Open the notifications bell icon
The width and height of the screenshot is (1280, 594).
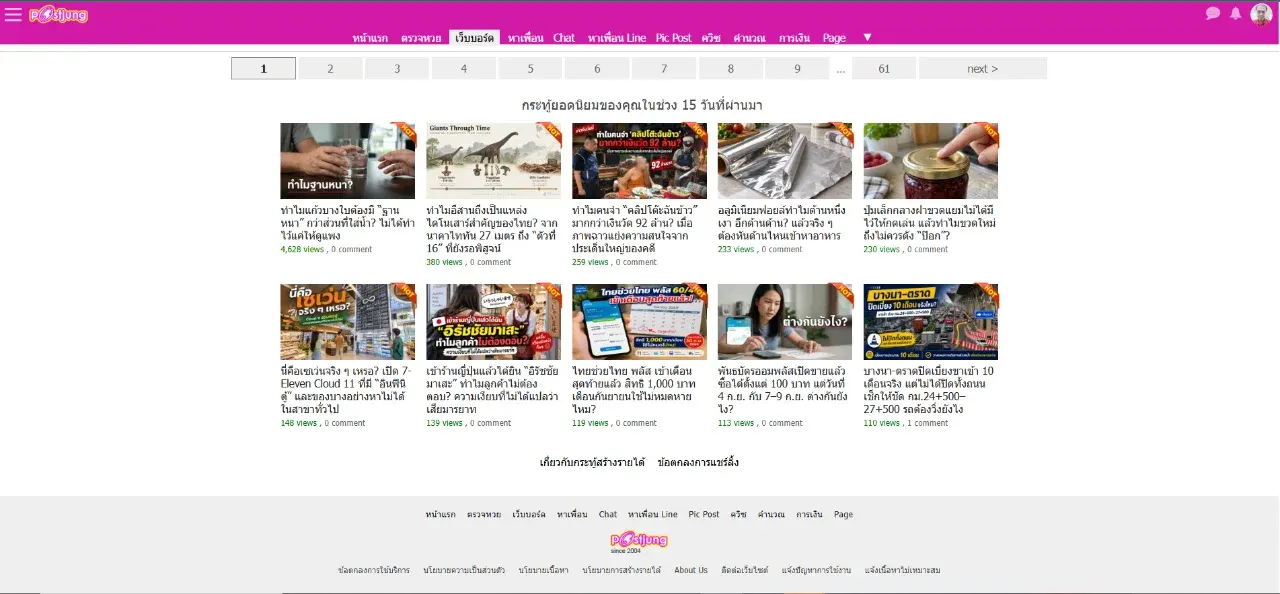tap(1236, 14)
